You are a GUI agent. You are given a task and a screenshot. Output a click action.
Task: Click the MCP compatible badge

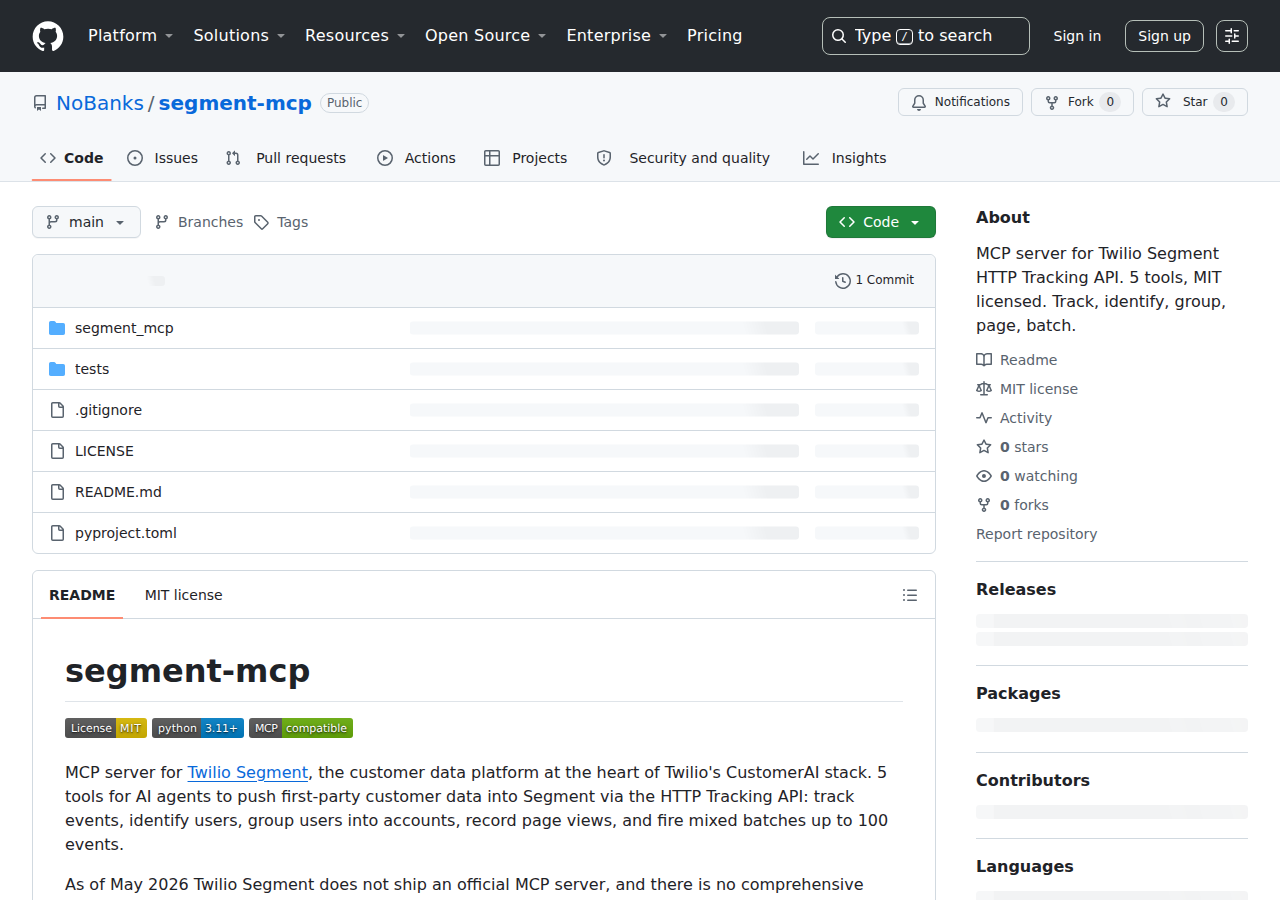pyautogui.click(x=301, y=728)
